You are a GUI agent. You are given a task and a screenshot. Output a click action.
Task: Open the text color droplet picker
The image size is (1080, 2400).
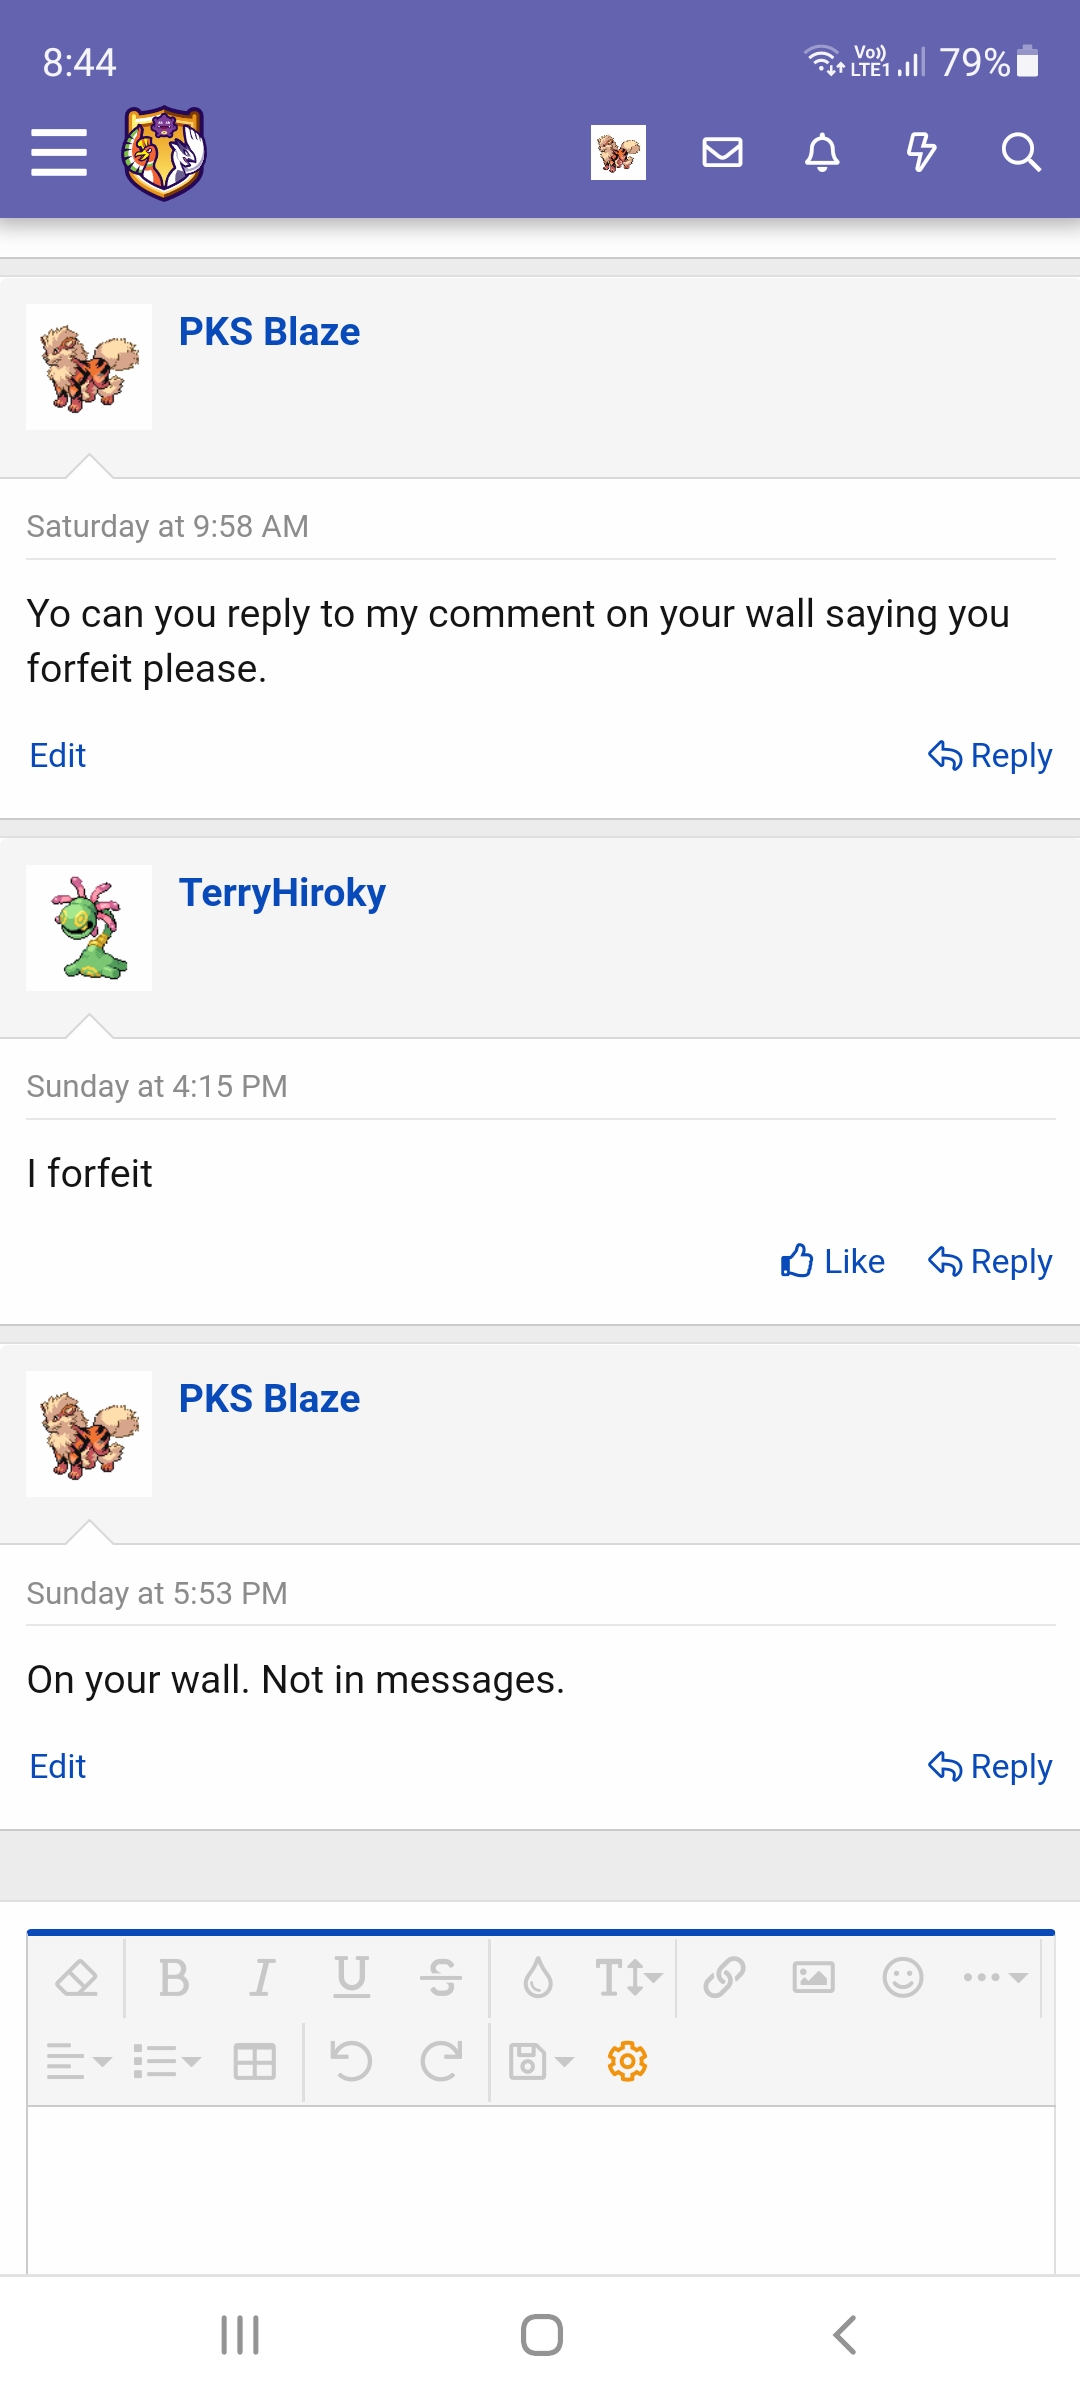coord(538,1977)
